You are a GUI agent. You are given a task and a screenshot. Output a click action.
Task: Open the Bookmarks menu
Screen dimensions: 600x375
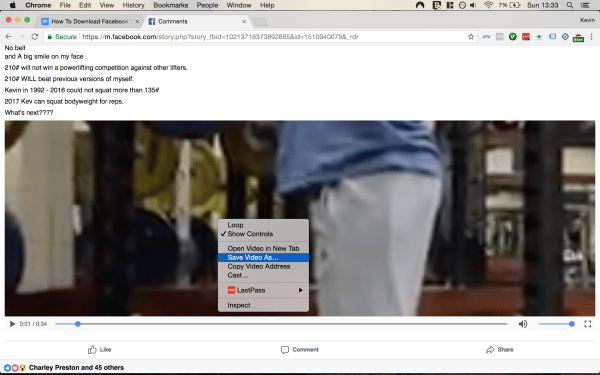tap(171, 5)
